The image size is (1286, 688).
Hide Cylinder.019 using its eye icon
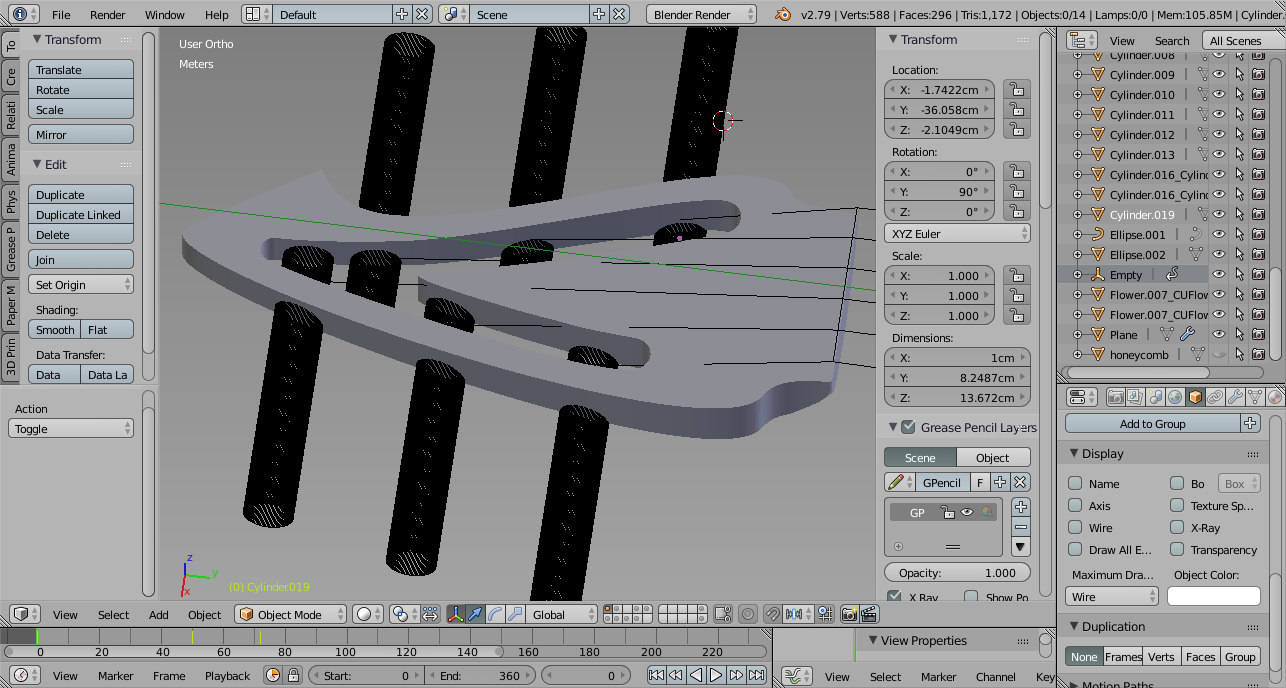point(1219,214)
